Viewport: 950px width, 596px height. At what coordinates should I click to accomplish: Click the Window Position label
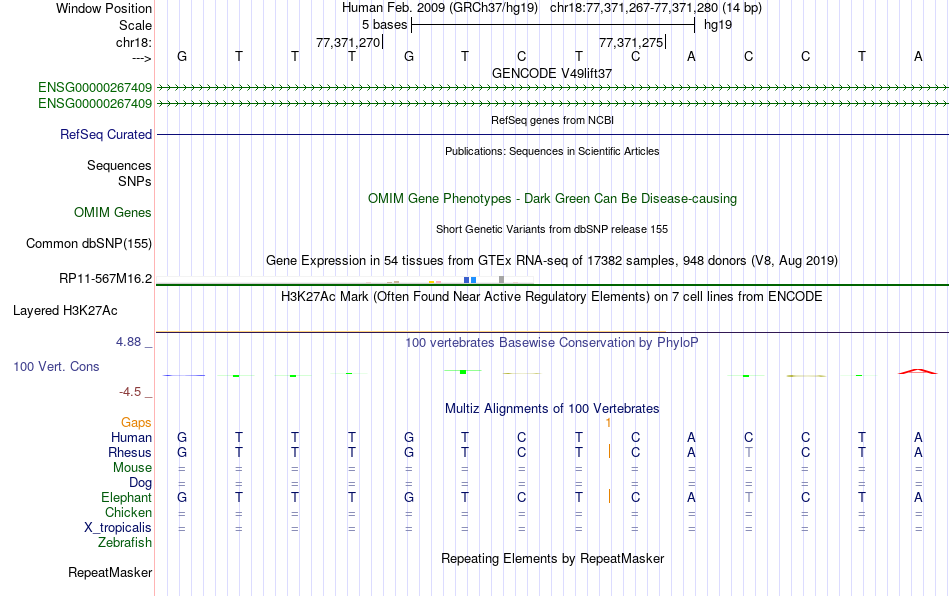104,8
